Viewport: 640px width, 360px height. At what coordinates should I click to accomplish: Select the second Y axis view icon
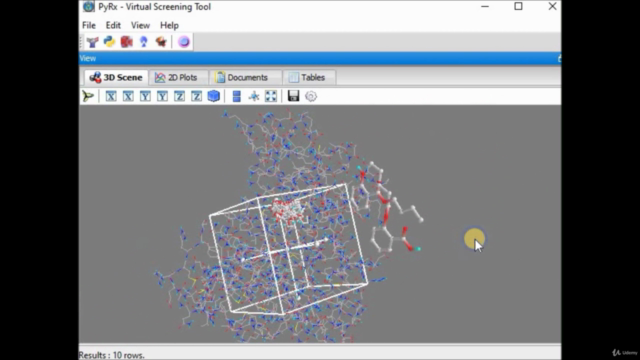[x=162, y=96]
